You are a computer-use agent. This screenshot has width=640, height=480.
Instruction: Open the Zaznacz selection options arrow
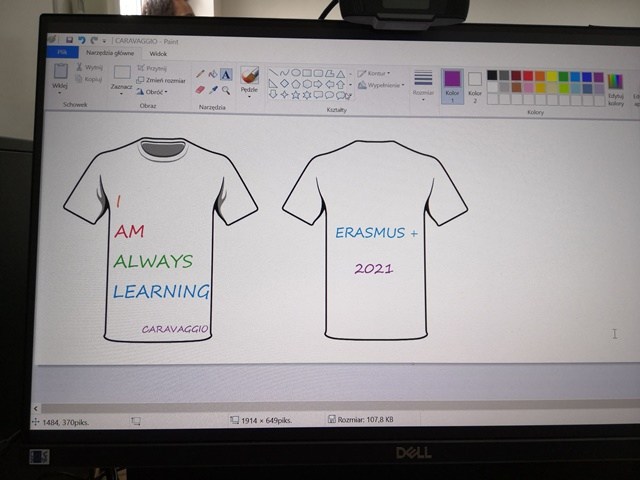(121, 94)
